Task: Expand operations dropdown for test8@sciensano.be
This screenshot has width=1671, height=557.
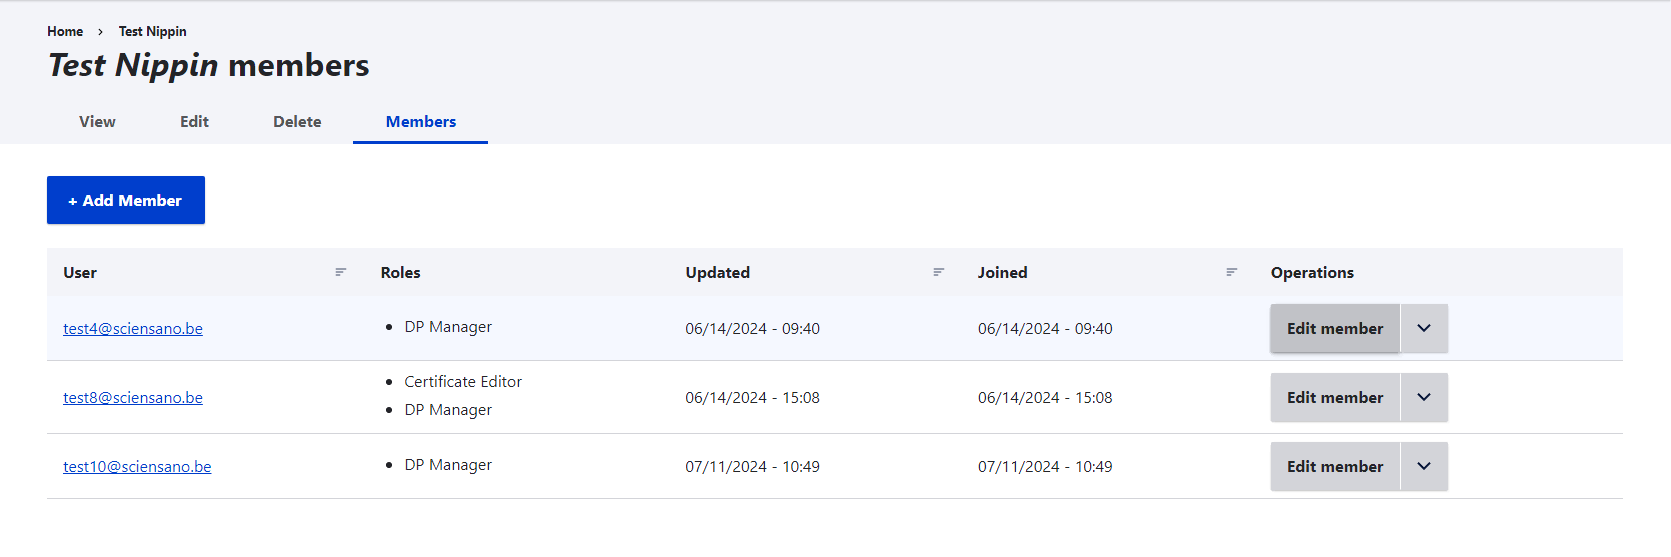Action: (1424, 398)
